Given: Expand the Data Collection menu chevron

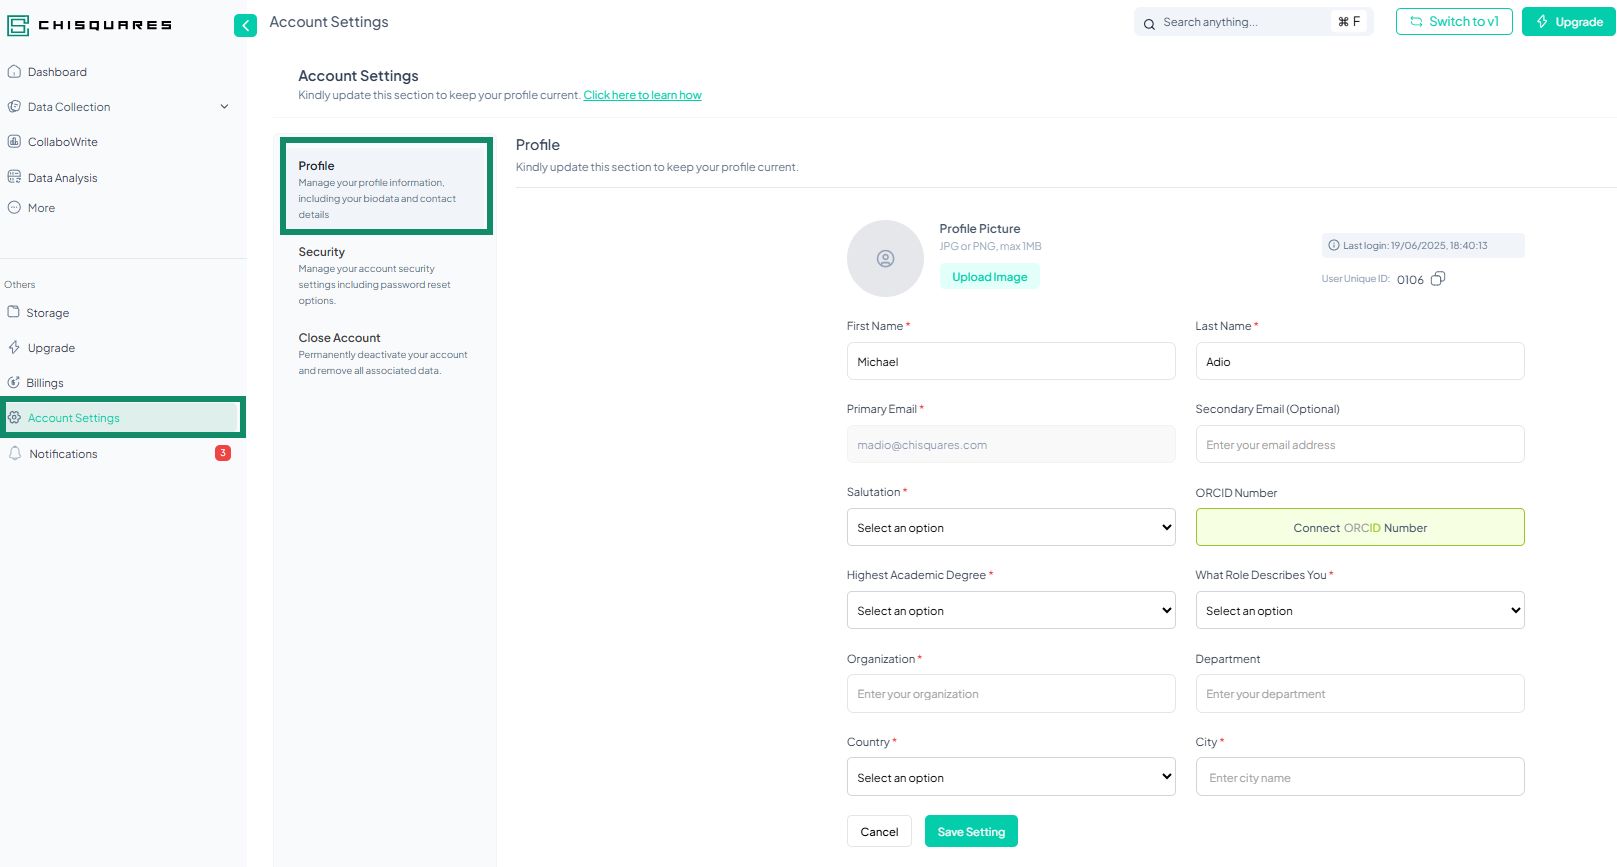Looking at the screenshot, I should (224, 107).
